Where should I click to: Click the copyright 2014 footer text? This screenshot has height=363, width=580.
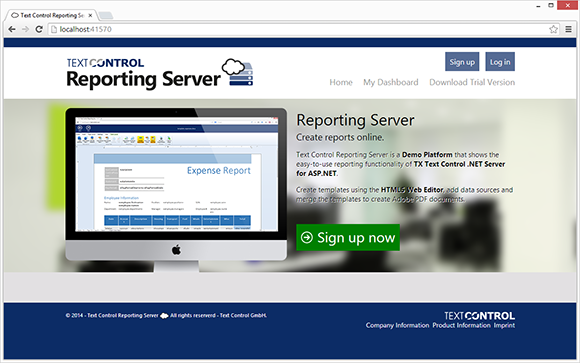166,316
